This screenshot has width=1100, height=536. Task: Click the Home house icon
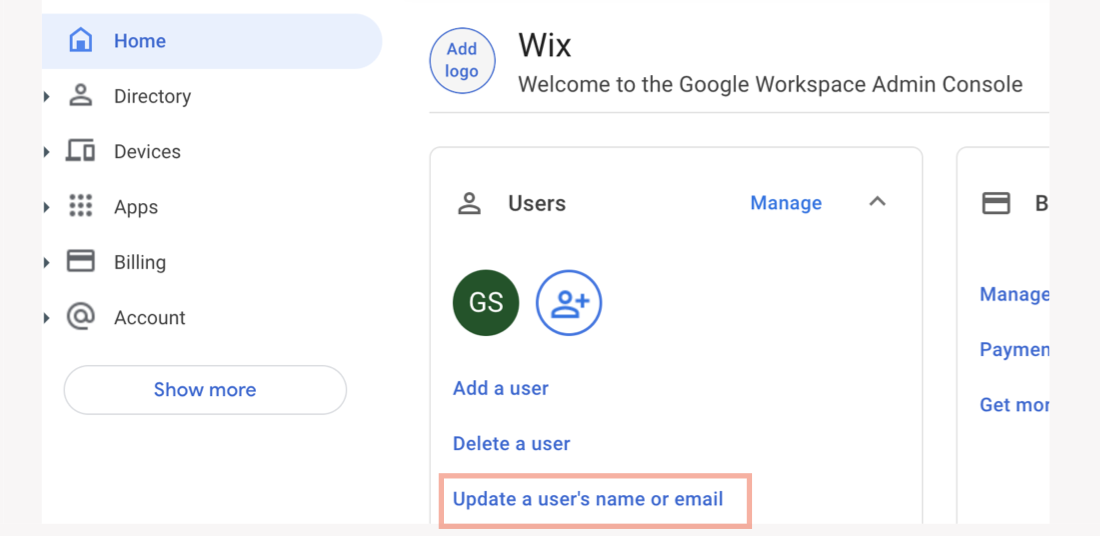(81, 40)
